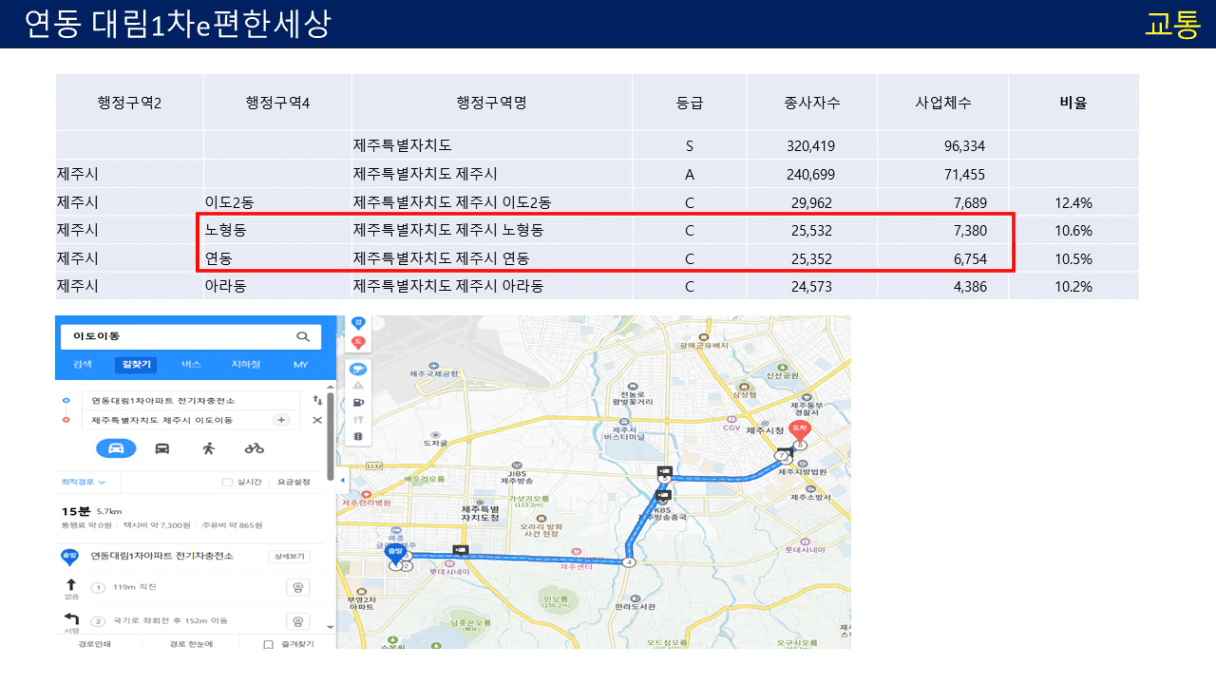Image resolution: width=1216 pixels, height=684 pixels.
Task: Open the 최적경로 route option dropdown
Action: coord(83,482)
